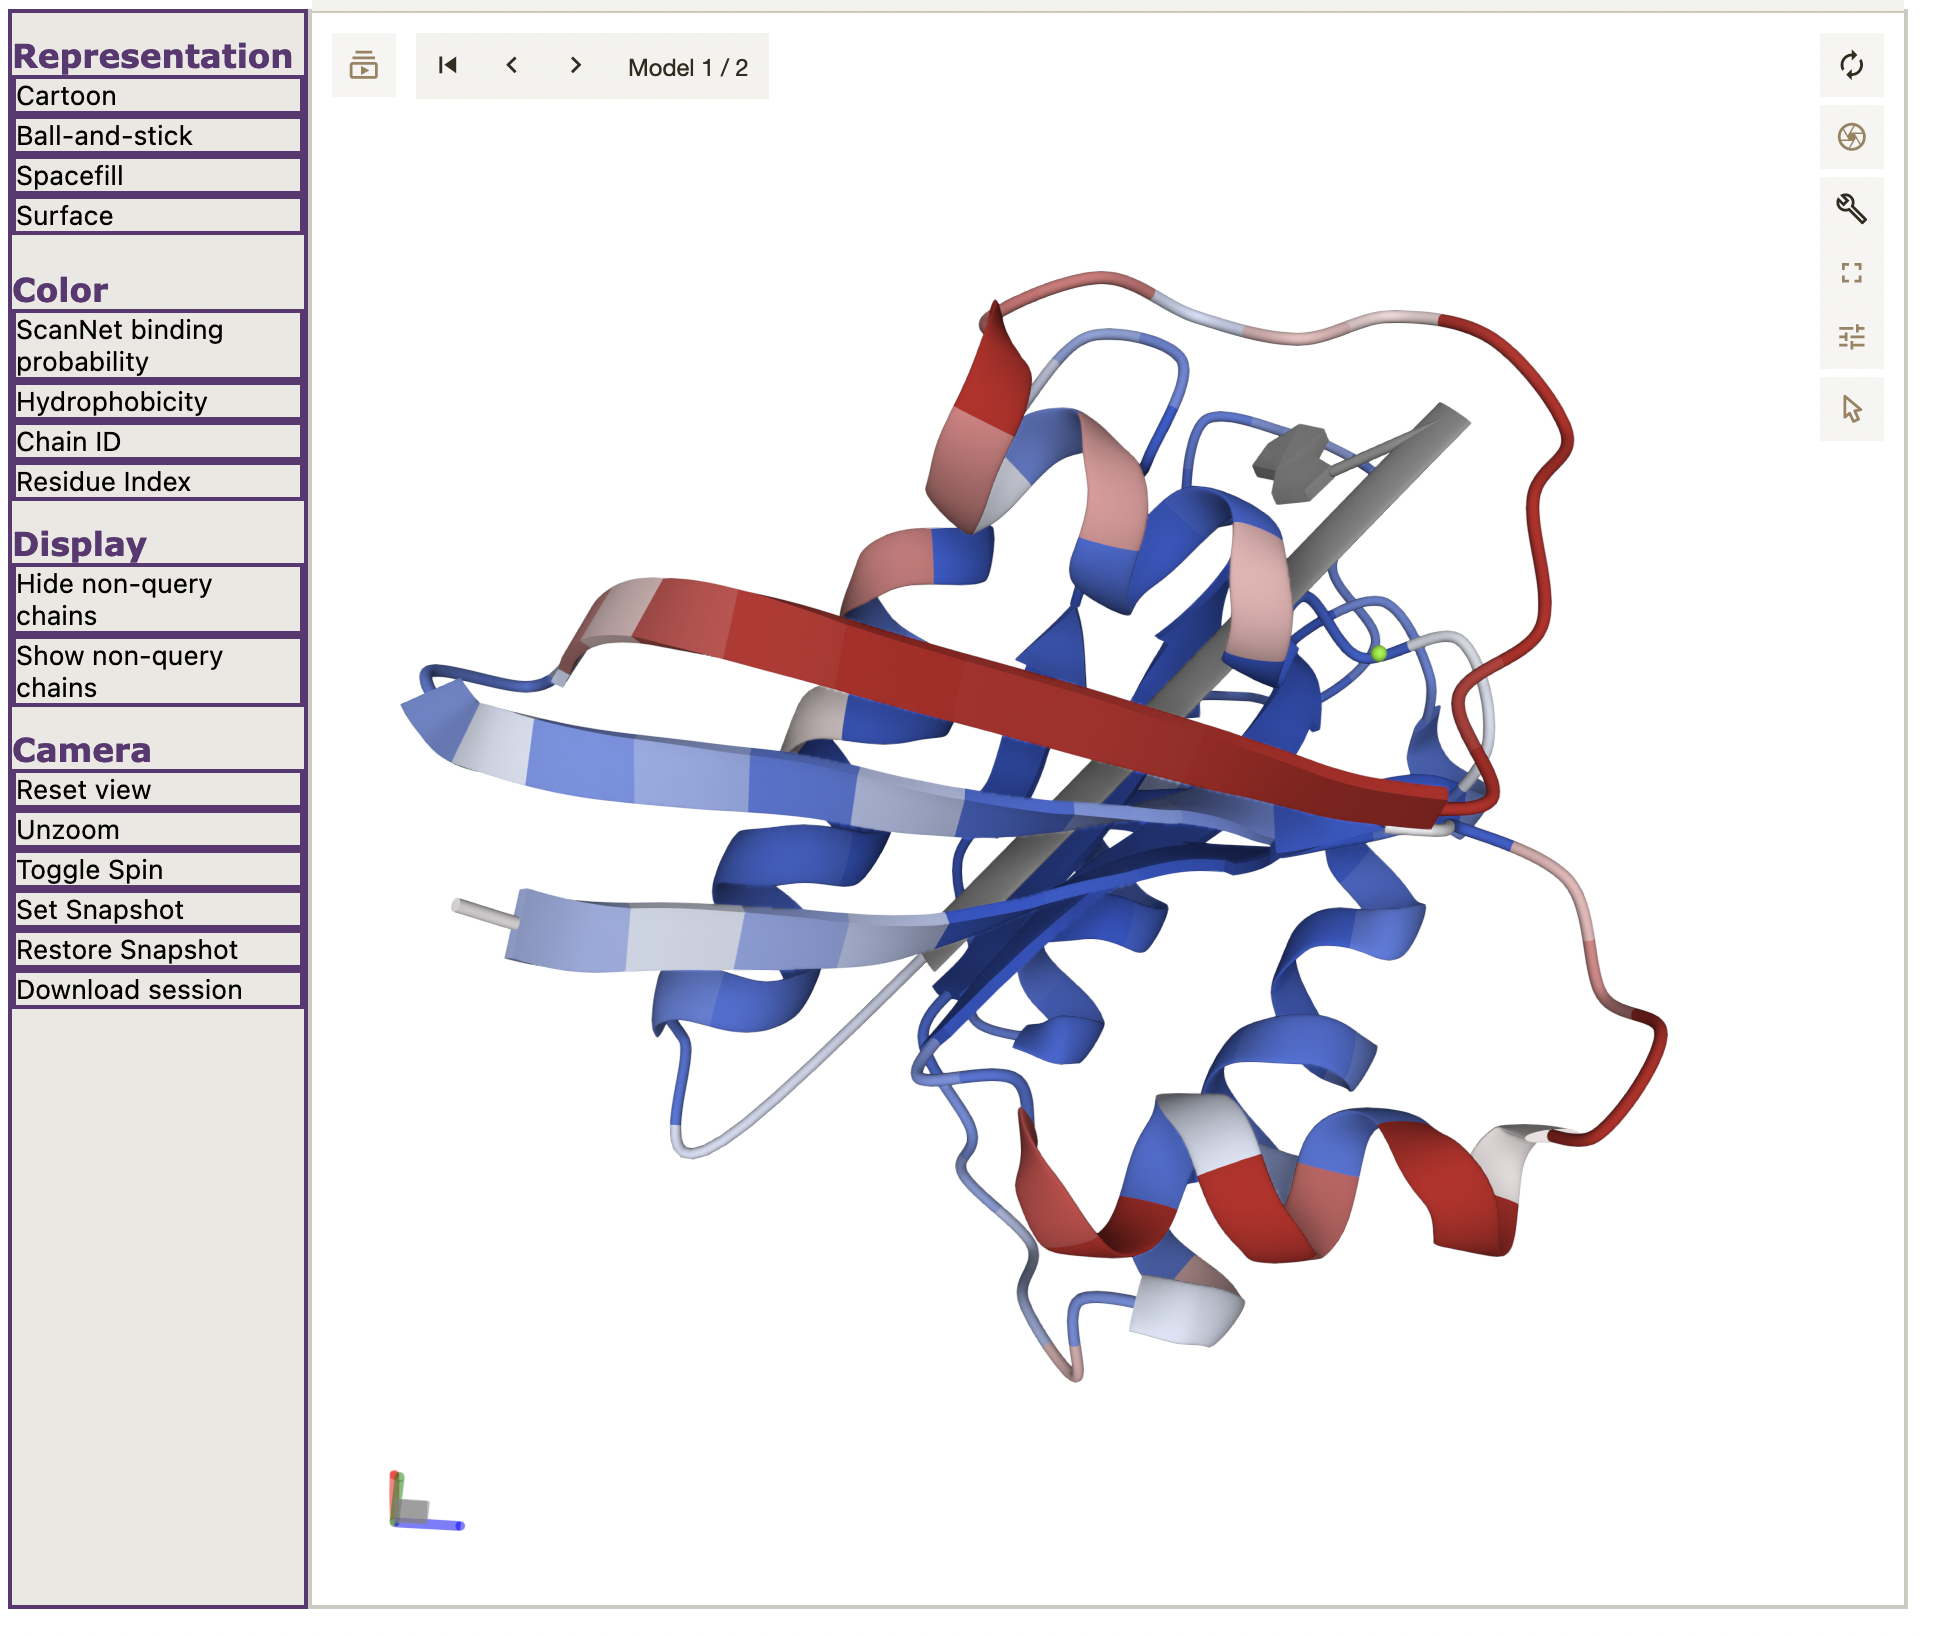Advance to the next model

click(575, 66)
